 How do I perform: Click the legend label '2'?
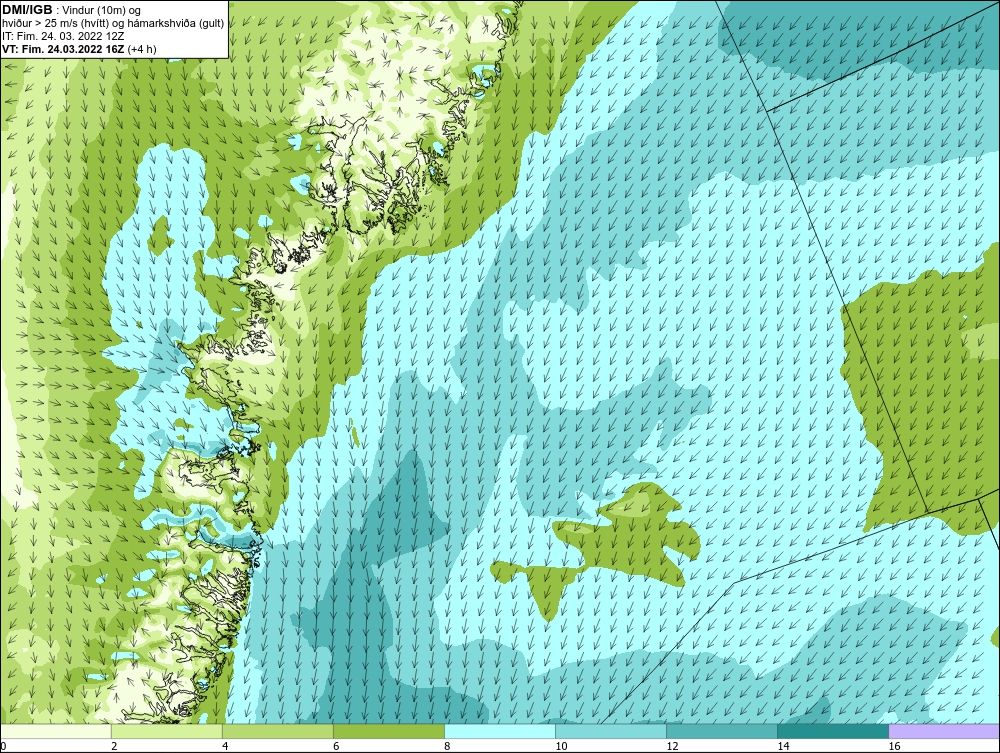click(x=114, y=746)
